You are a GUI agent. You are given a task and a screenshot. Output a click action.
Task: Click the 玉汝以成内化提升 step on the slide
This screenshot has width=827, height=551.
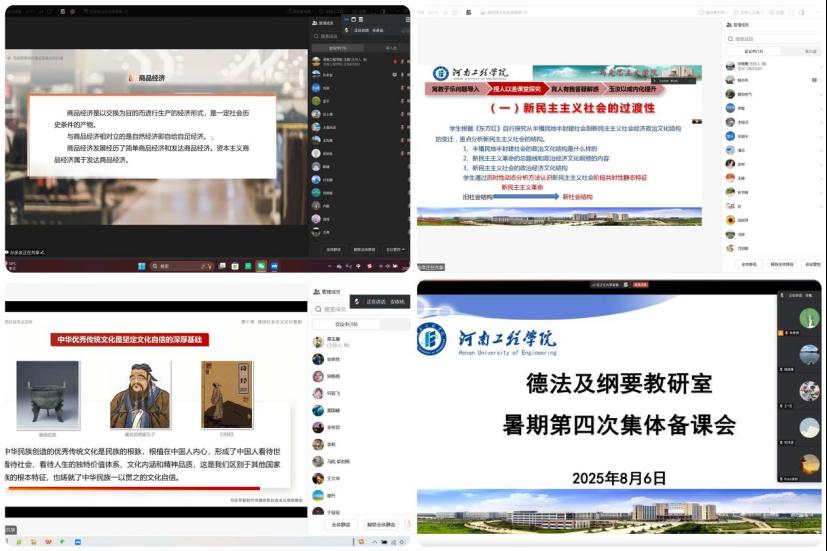(x=633, y=89)
